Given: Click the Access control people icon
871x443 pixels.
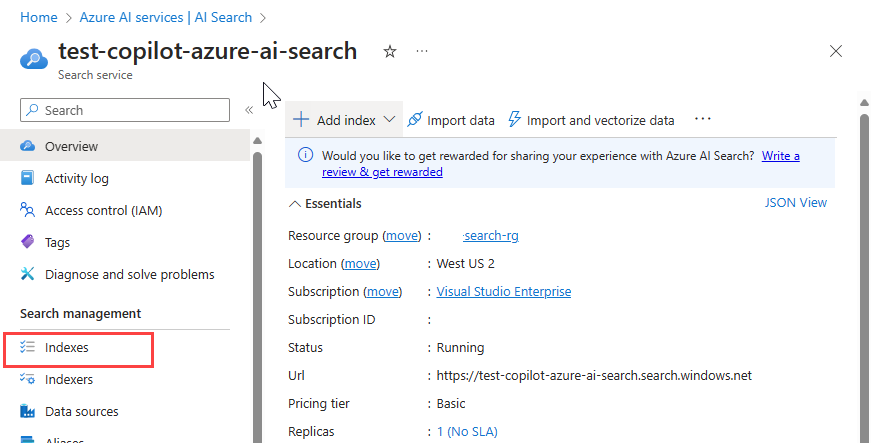Looking at the screenshot, I should tap(27, 210).
